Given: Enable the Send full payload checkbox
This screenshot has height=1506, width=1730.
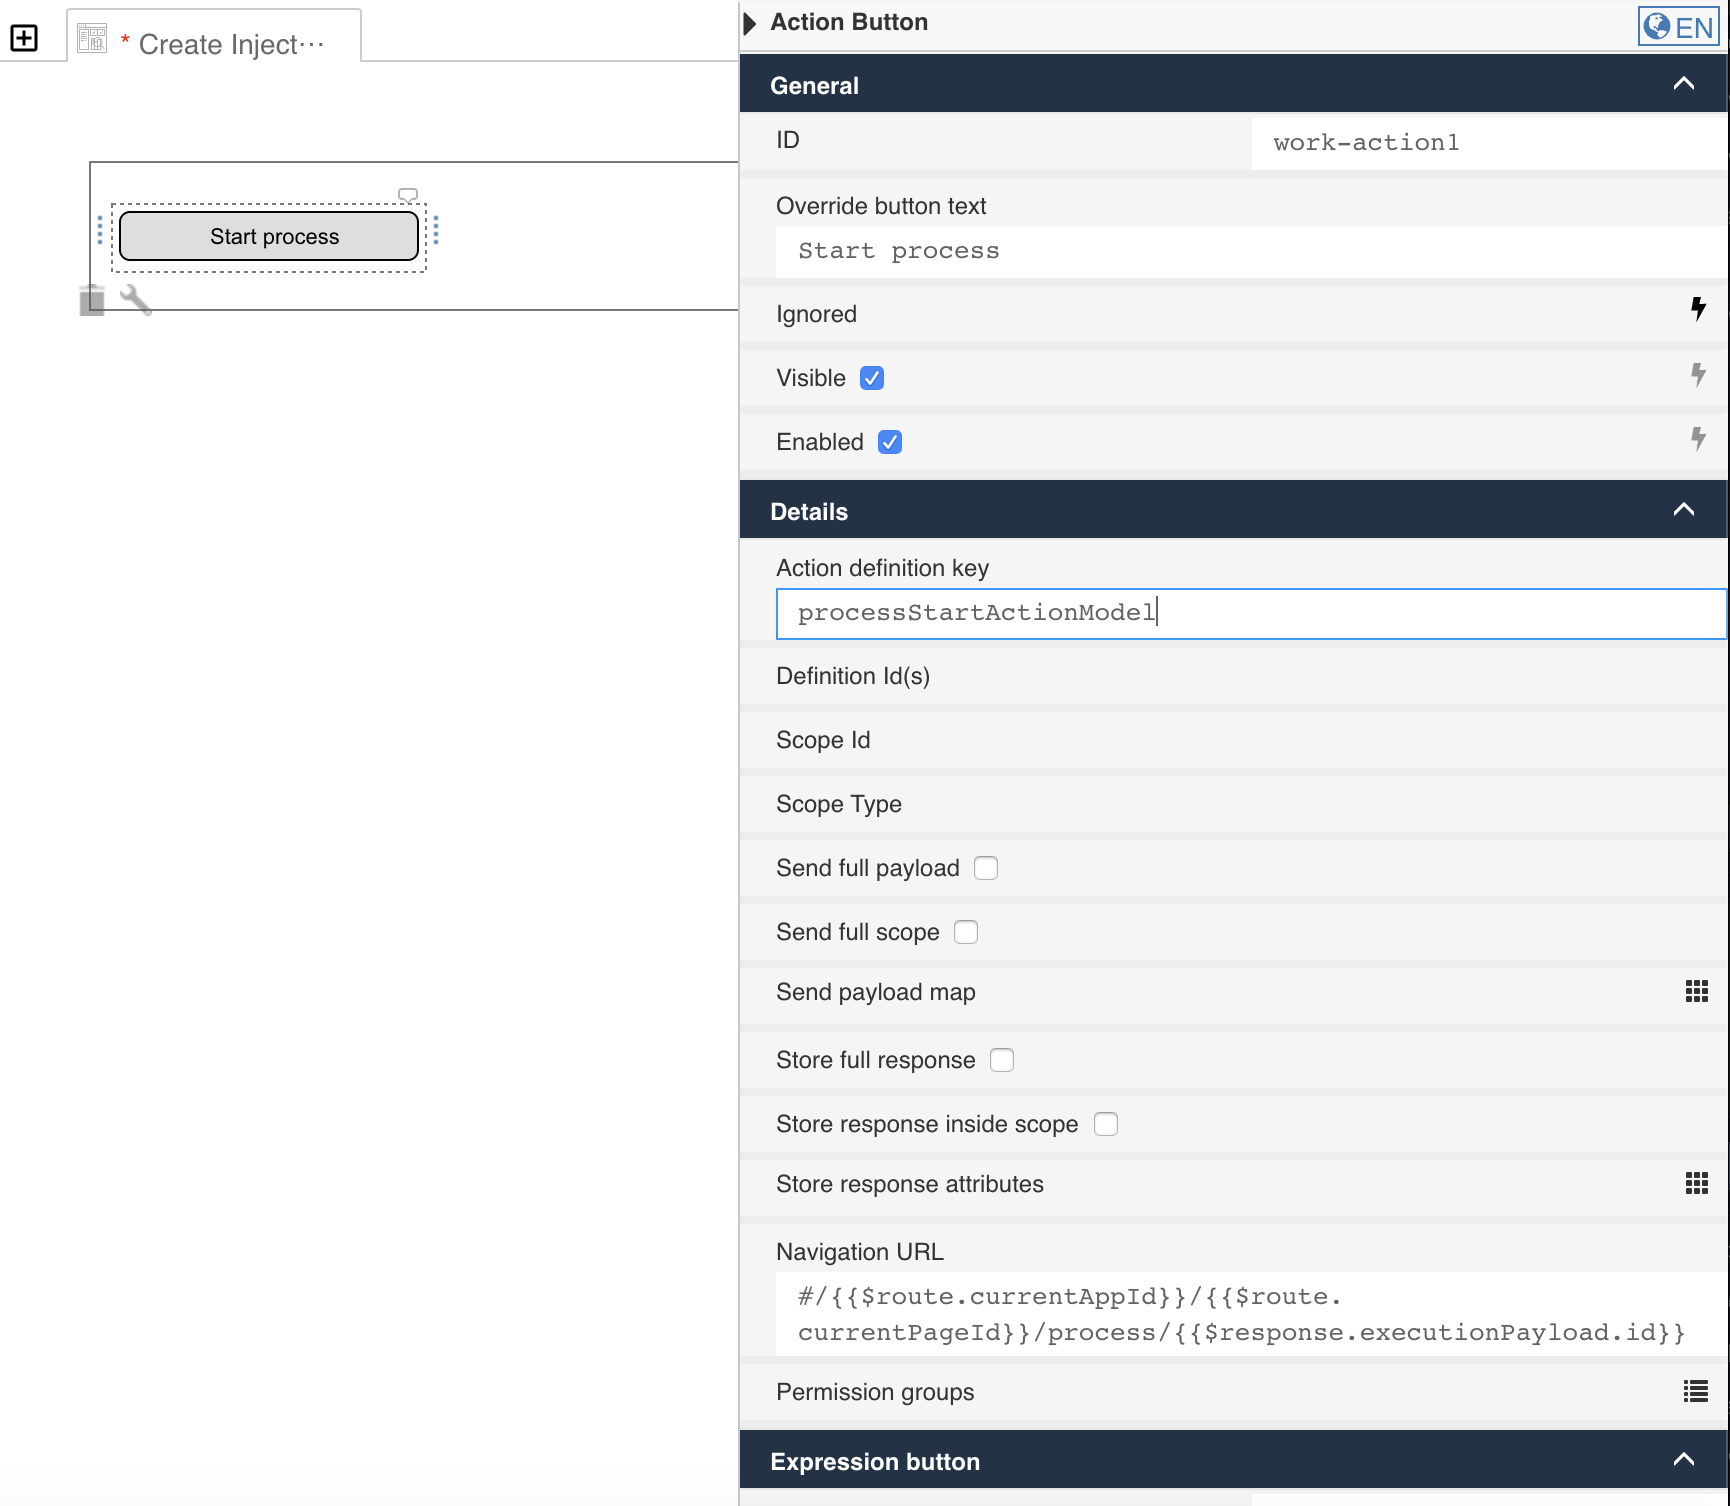Looking at the screenshot, I should tap(986, 868).
